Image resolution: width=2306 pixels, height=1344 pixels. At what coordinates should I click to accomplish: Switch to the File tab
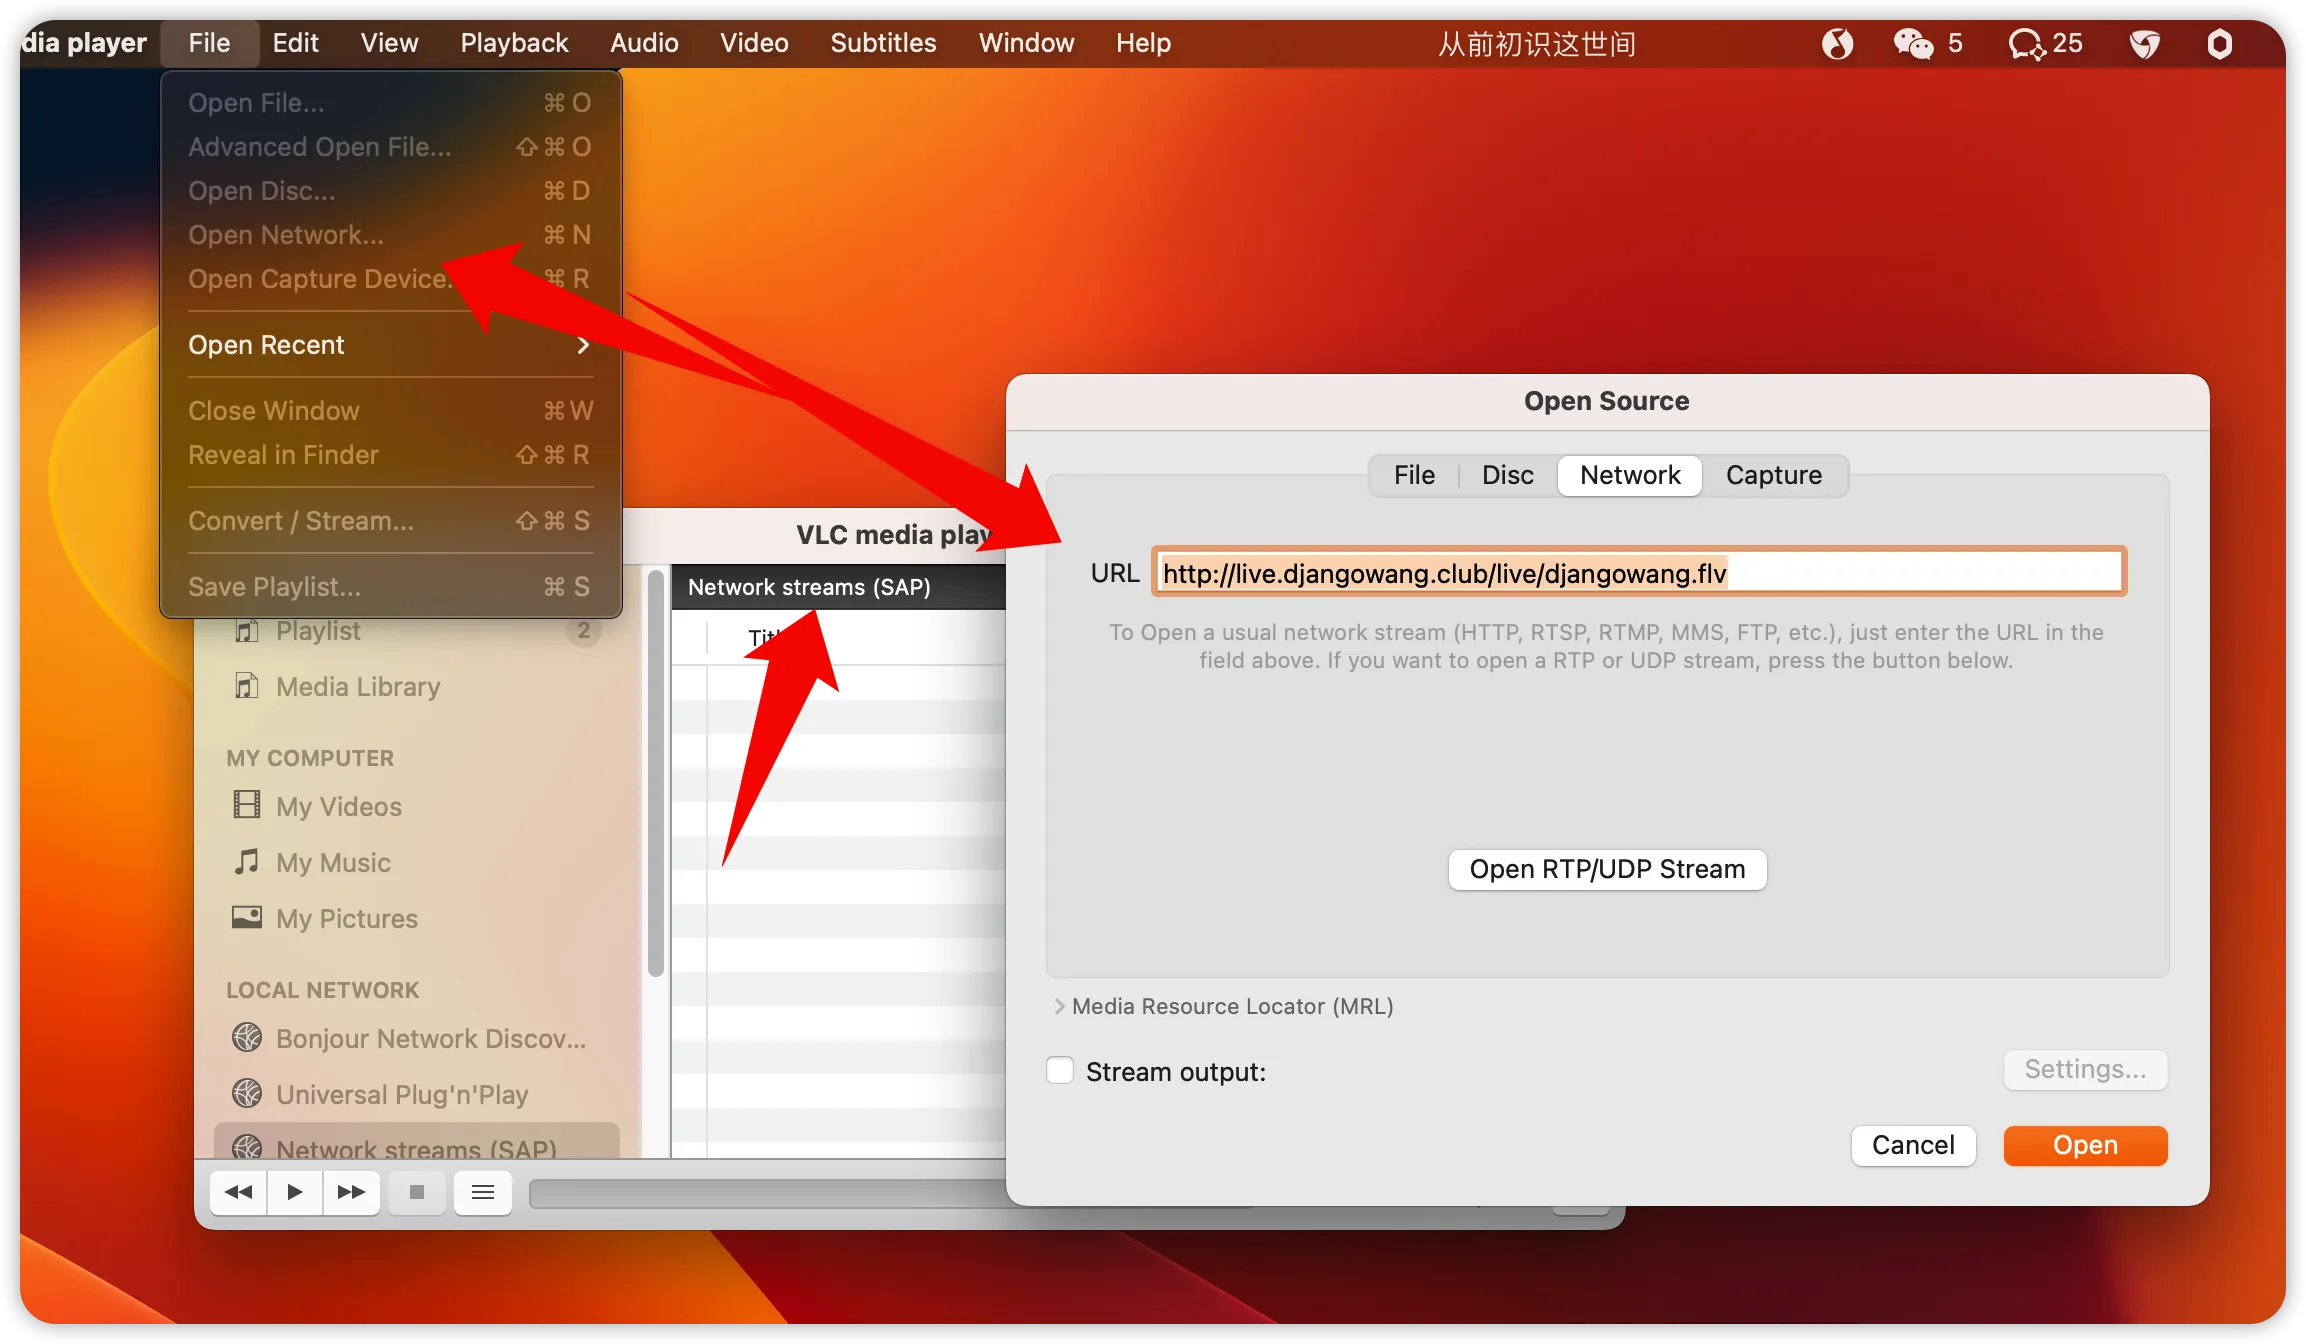click(1414, 475)
